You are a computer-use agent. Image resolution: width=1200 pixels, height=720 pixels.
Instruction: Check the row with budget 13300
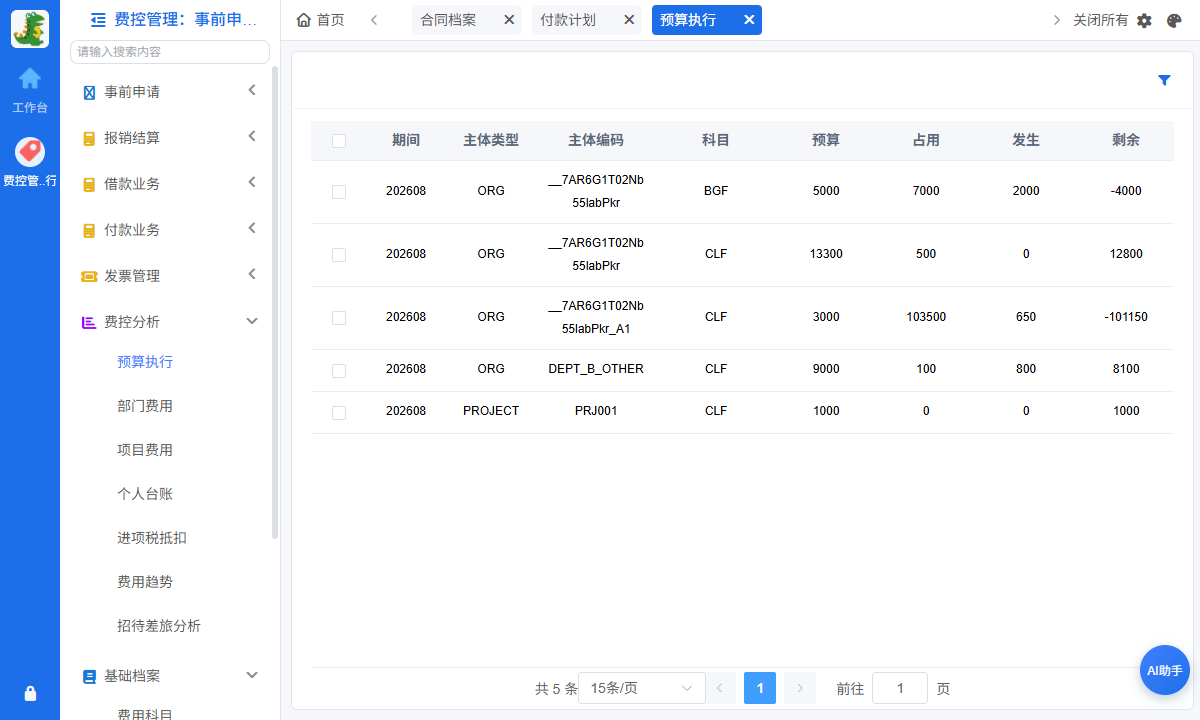339,255
